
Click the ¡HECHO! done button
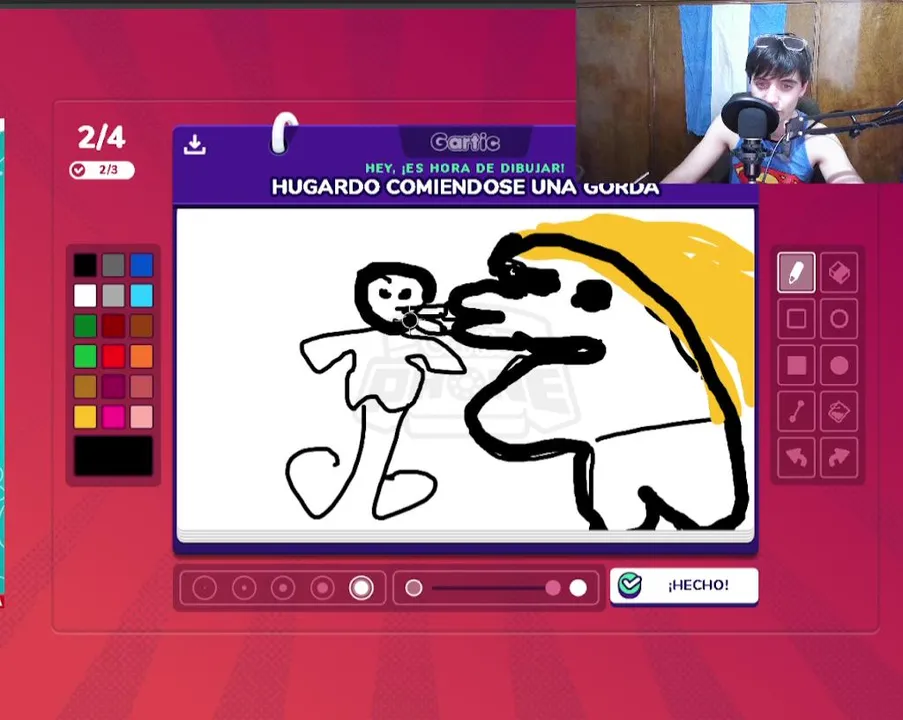tap(684, 585)
